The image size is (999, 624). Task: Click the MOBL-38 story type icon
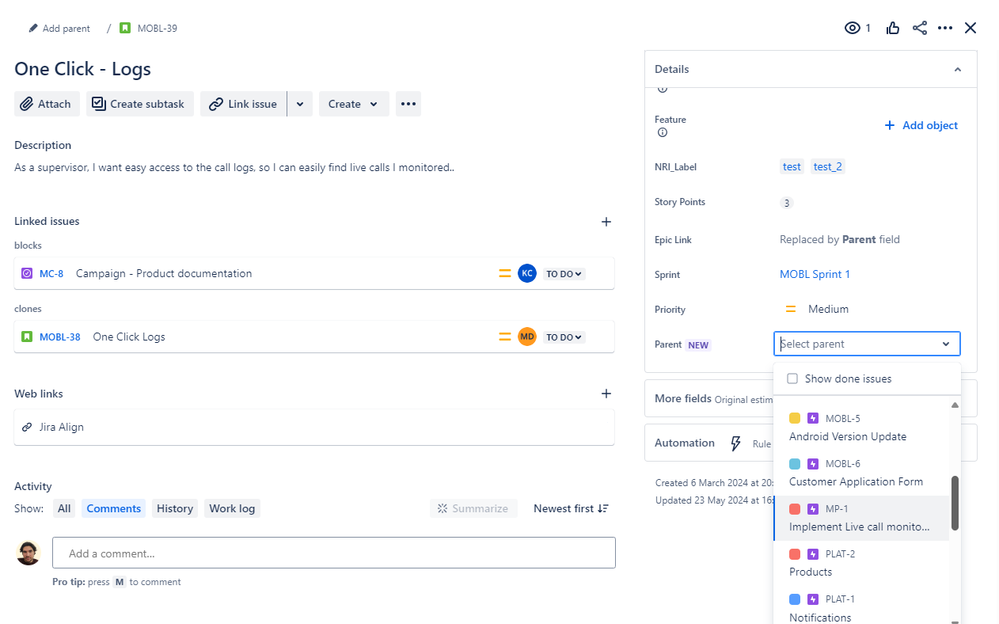(27, 337)
